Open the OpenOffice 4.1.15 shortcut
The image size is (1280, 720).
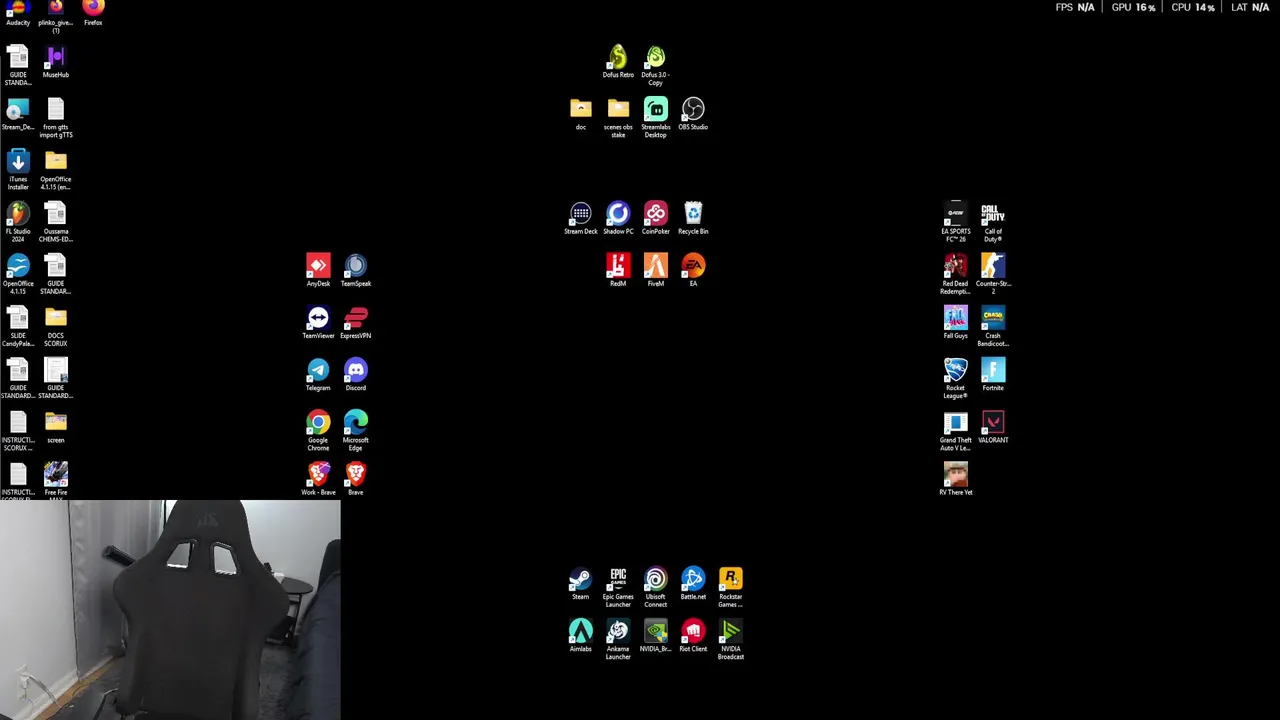18,275
